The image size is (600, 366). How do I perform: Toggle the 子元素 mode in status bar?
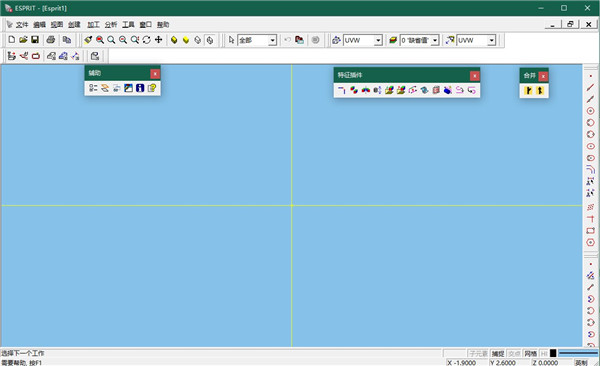click(479, 353)
